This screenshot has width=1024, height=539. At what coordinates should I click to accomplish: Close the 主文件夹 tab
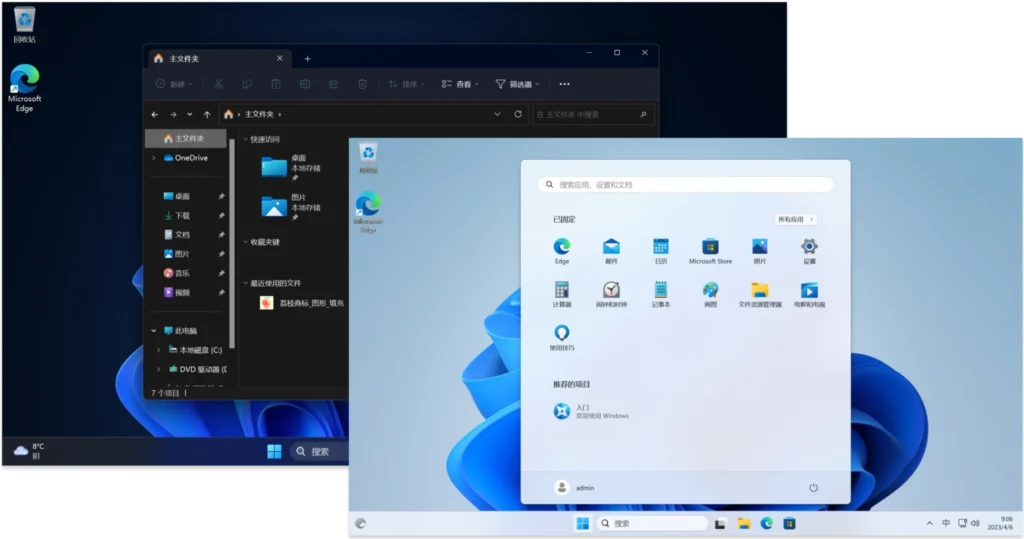[280, 58]
